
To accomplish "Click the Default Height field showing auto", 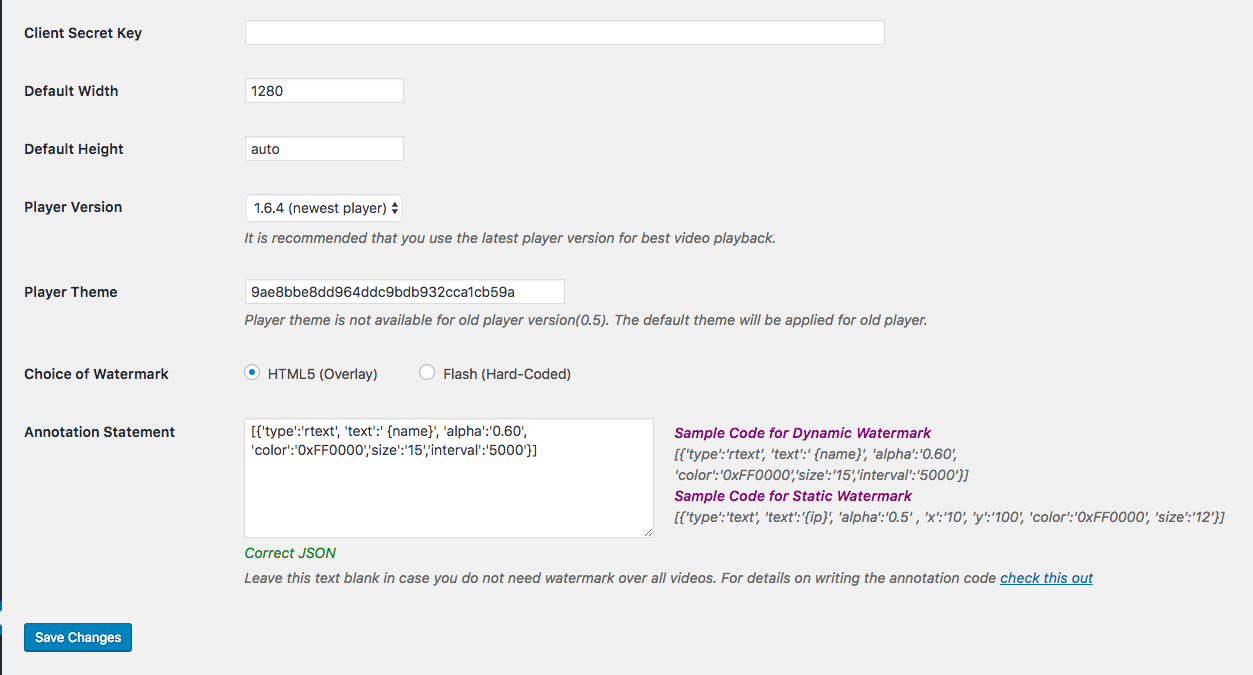I will (324, 149).
